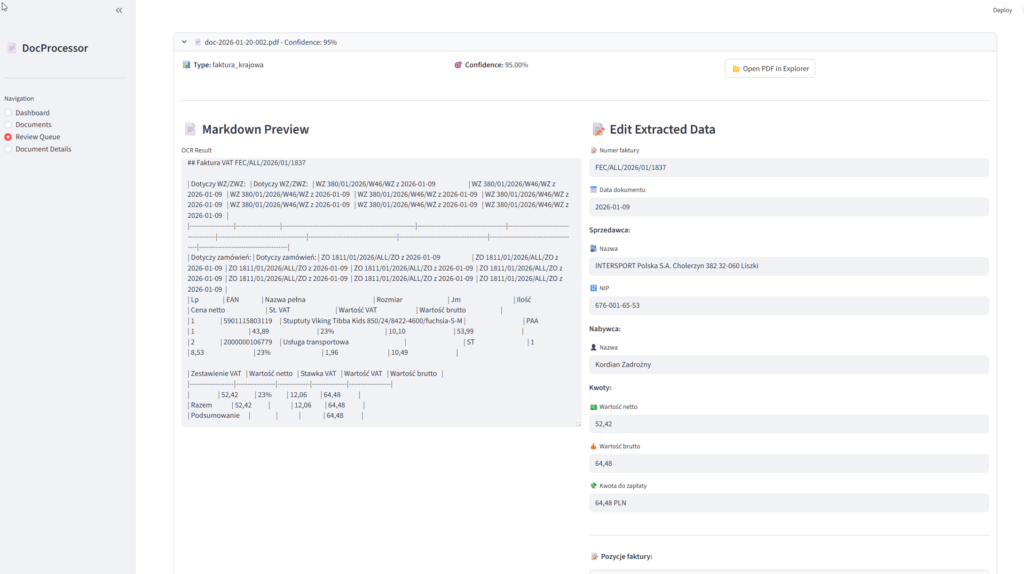Click the Markdown Preview heading icon

tap(190, 129)
